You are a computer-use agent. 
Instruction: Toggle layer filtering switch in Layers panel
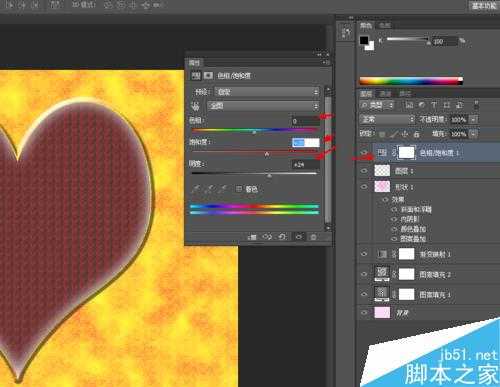pyautogui.click(x=476, y=105)
